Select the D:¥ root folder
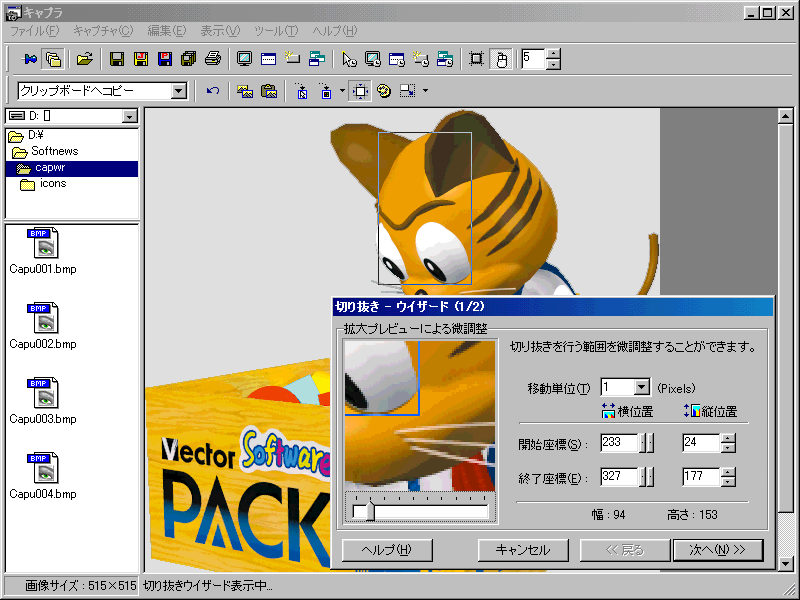 pos(26,135)
